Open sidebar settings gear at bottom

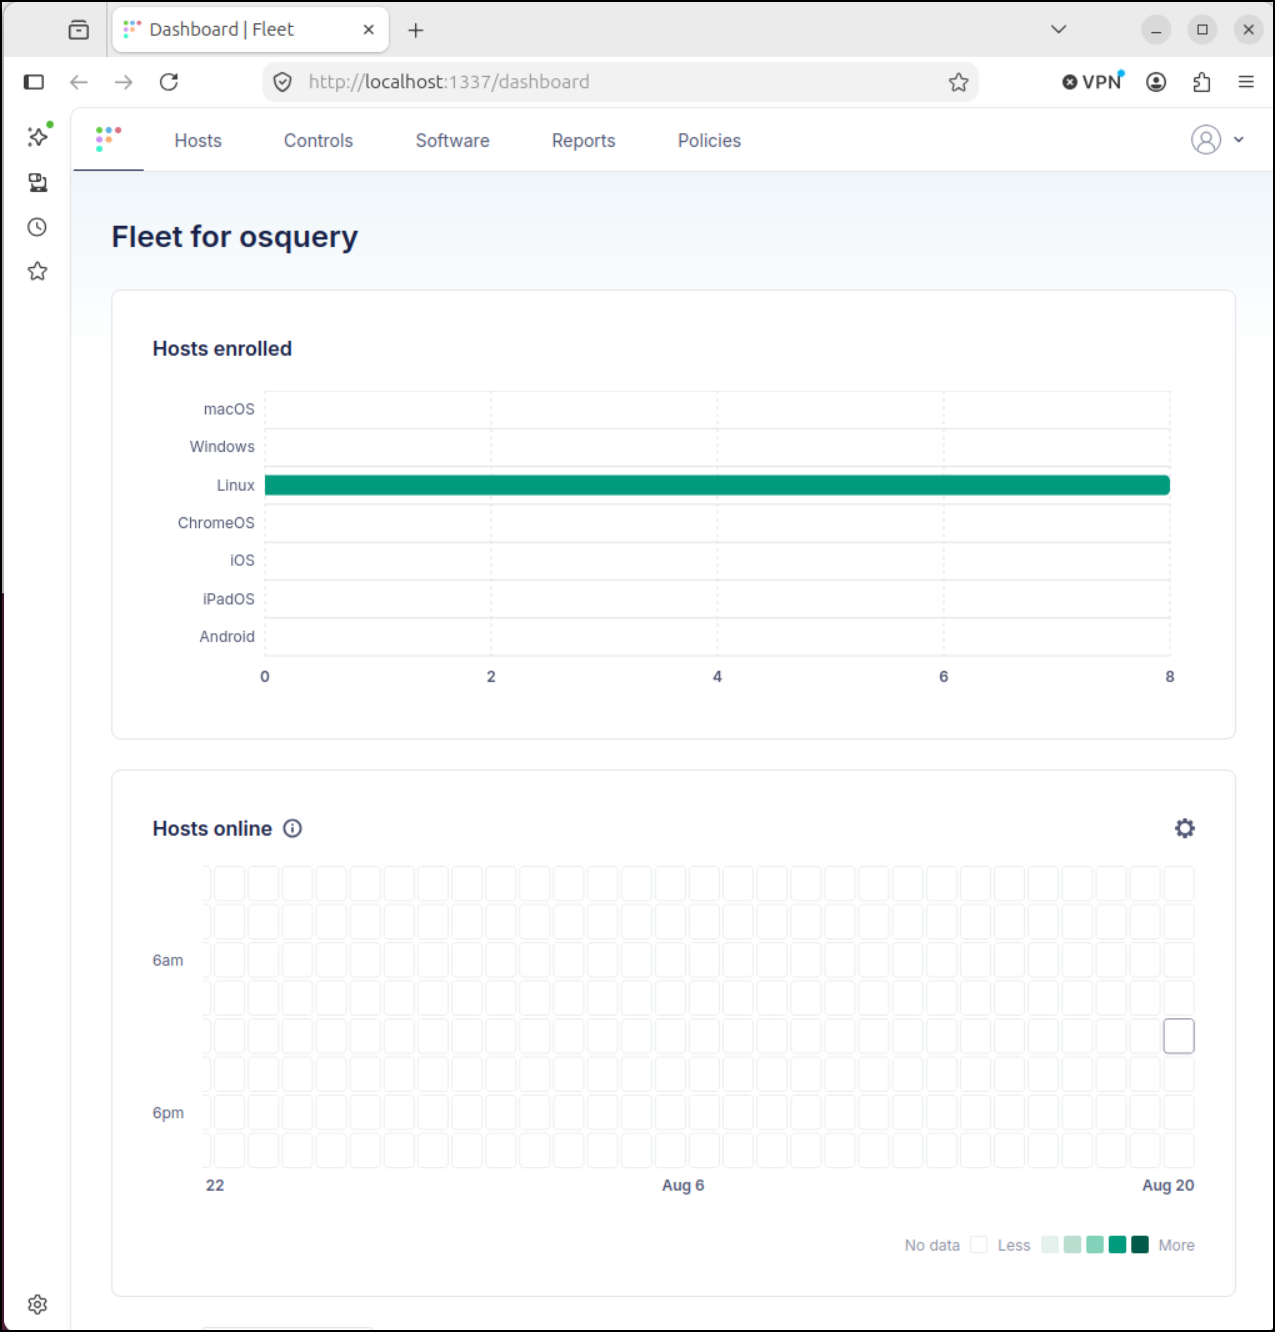pos(38,1304)
